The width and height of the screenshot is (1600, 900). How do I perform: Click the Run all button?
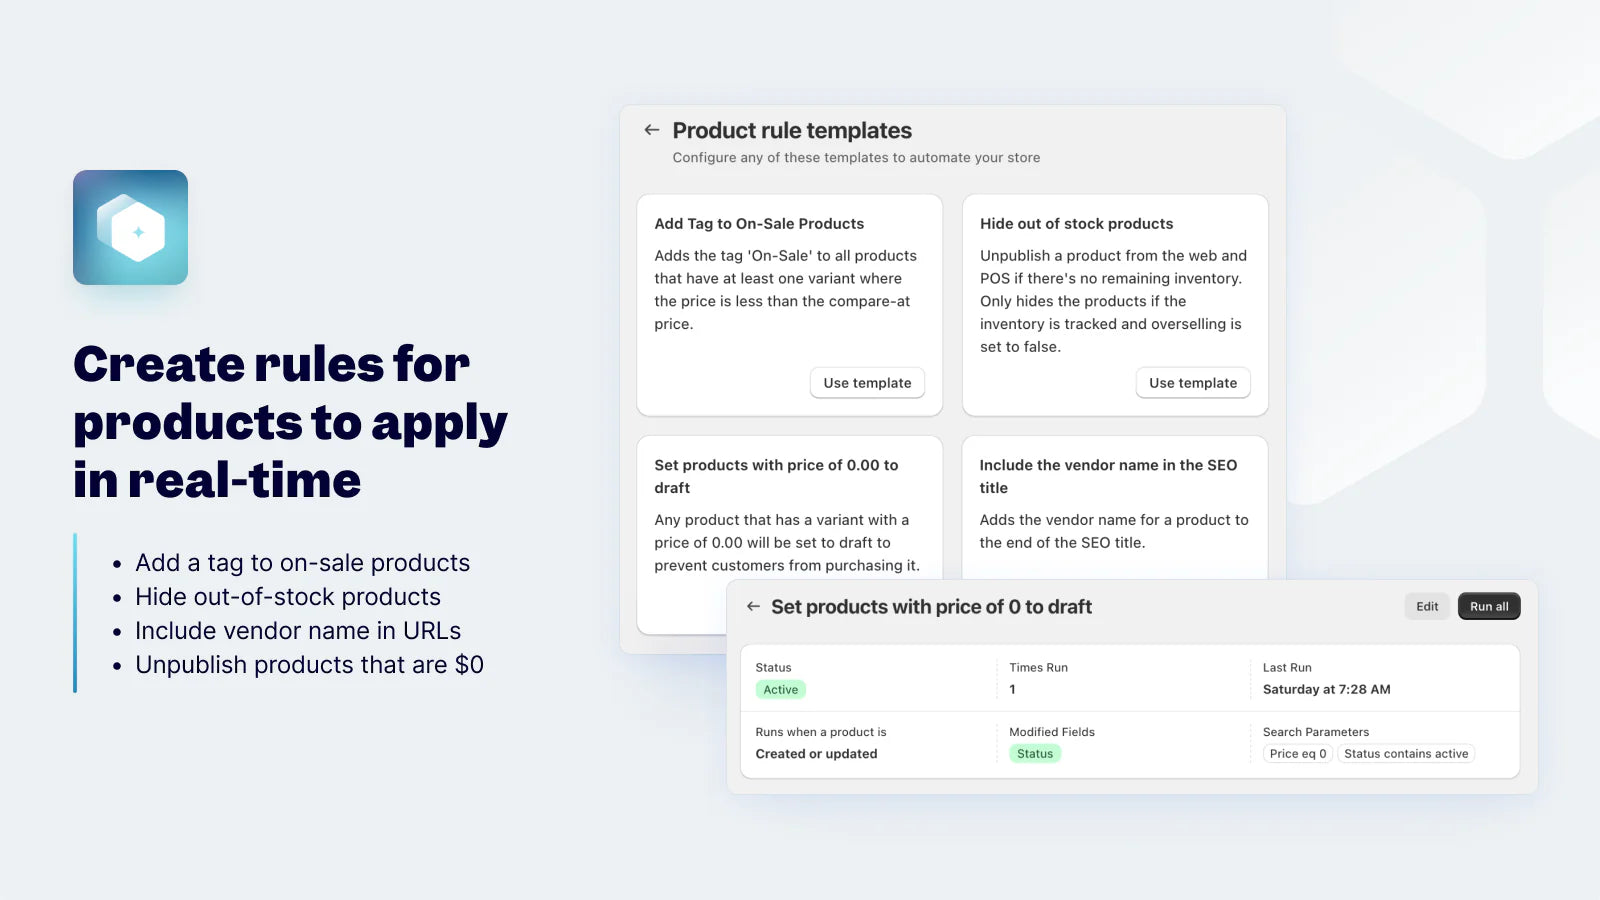[1488, 606]
